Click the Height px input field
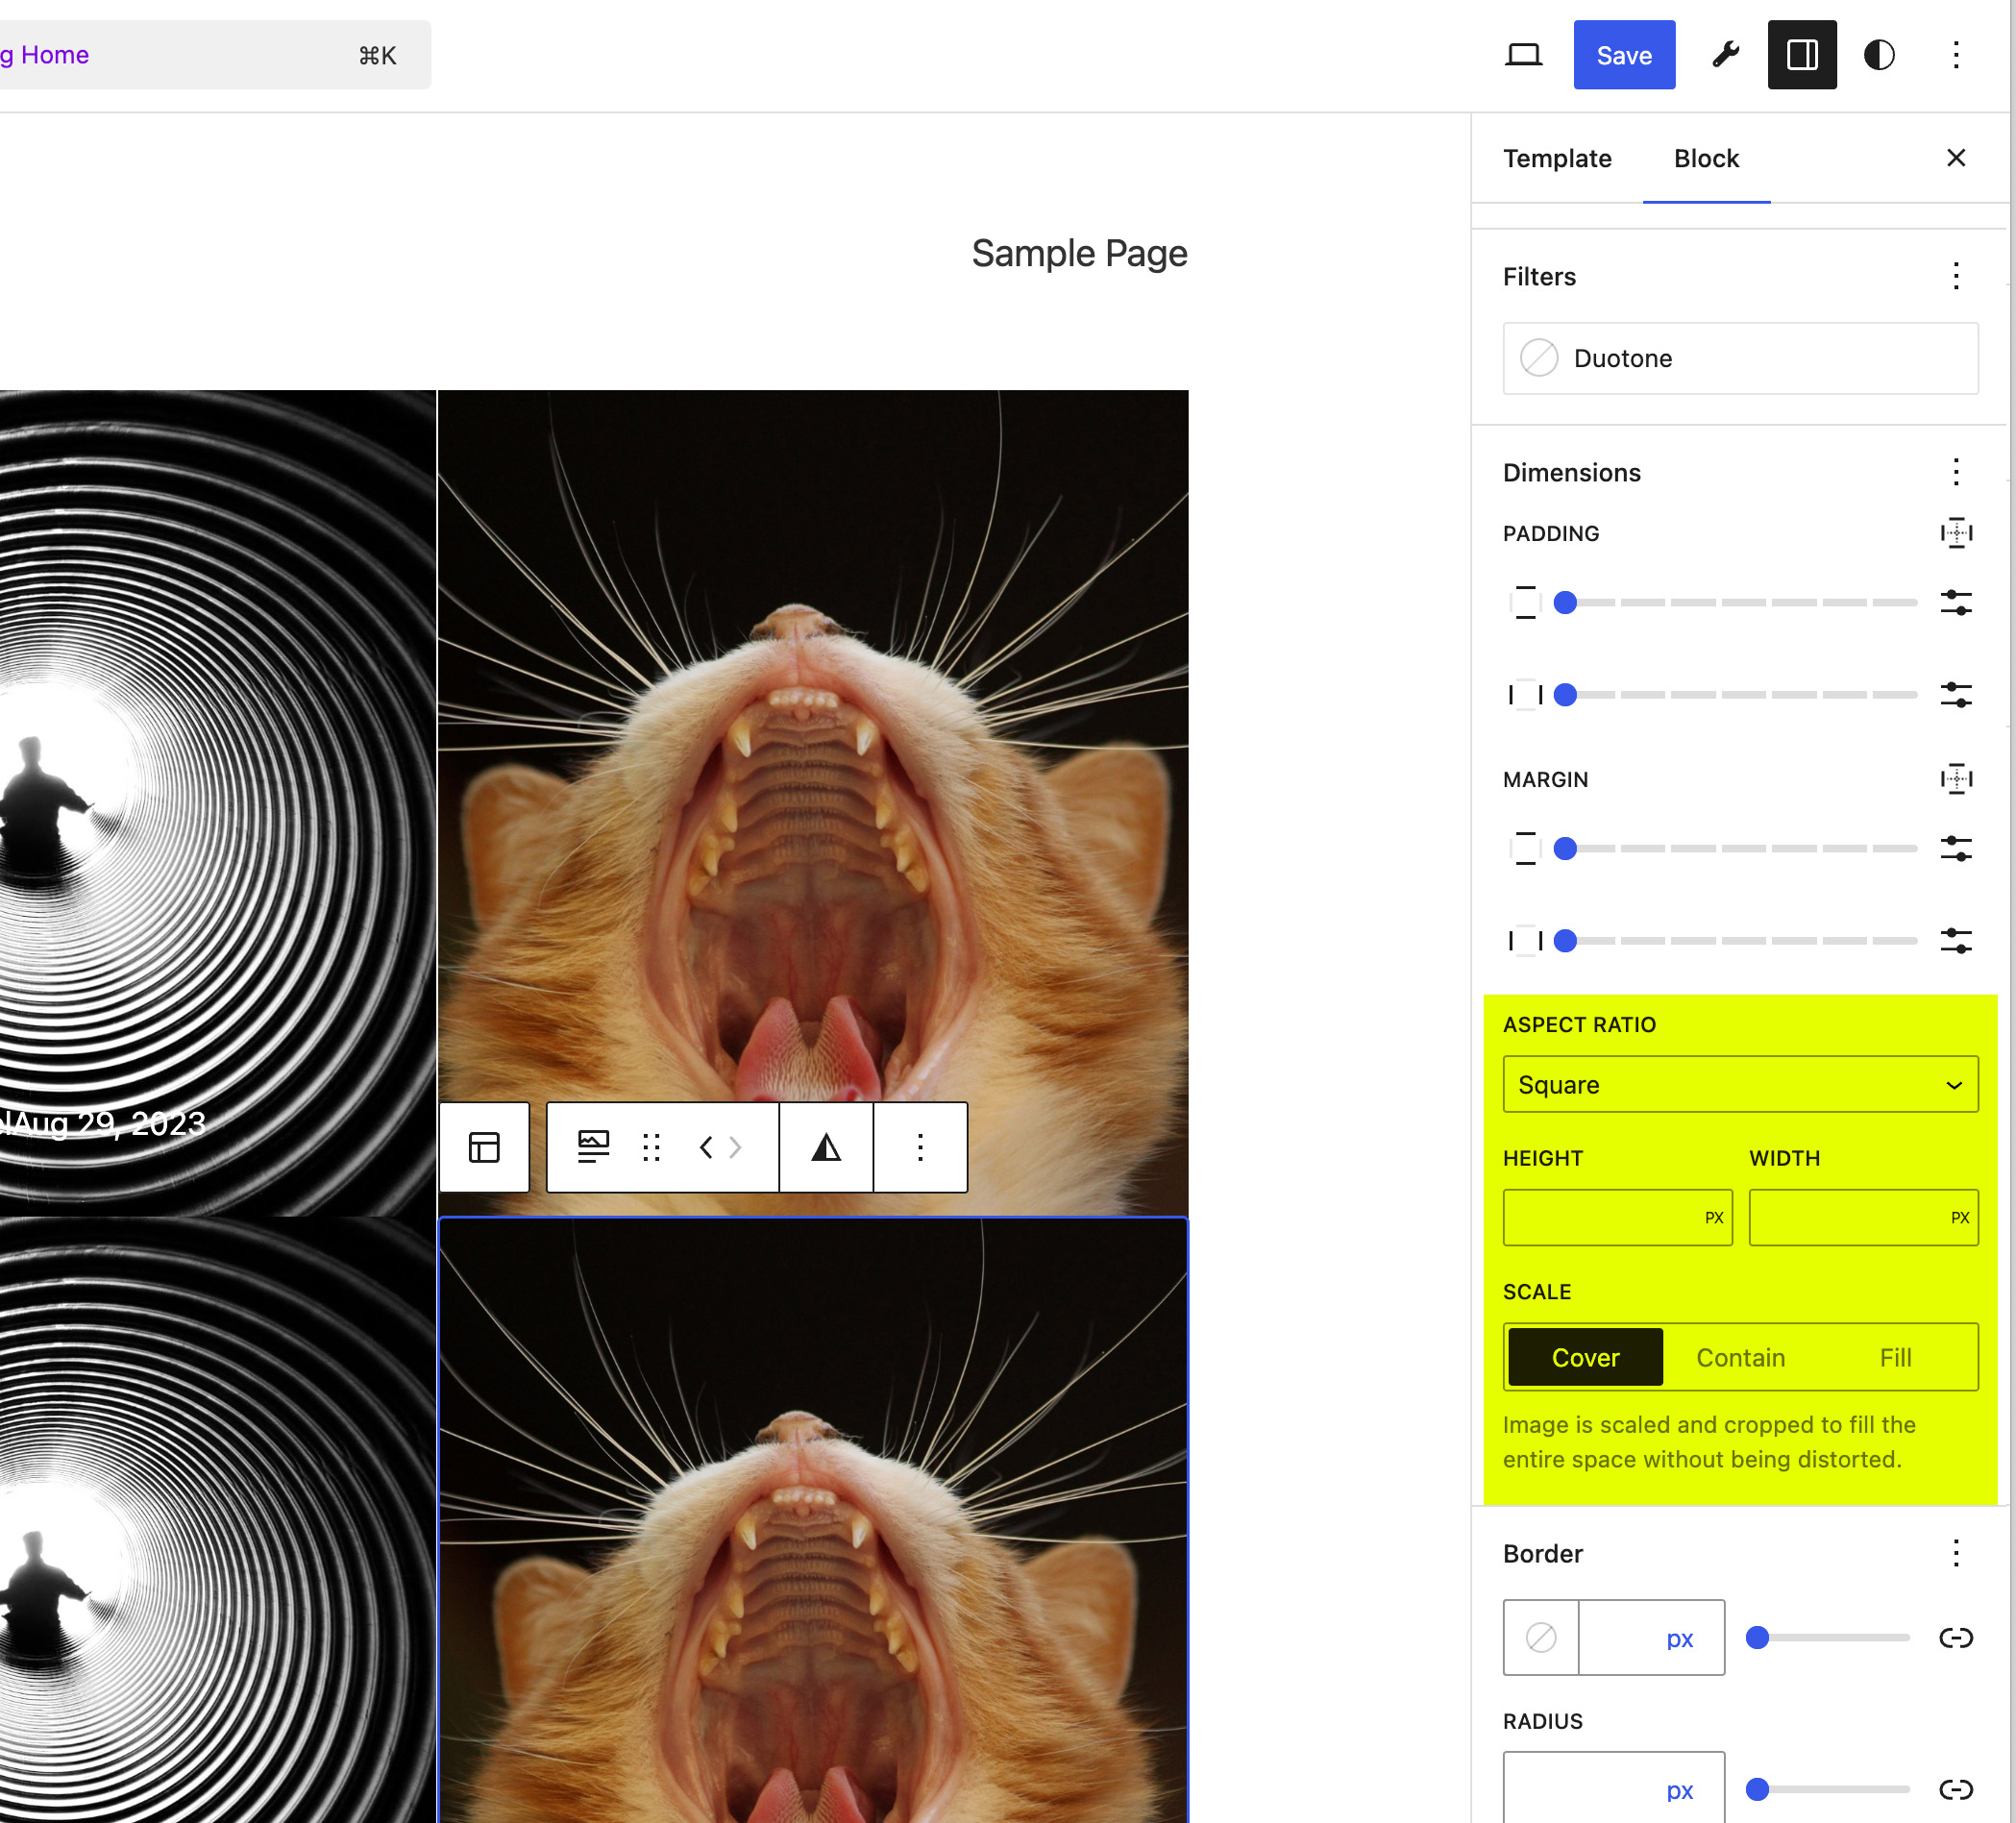Viewport: 2016px width, 1823px height. (x=1617, y=1217)
